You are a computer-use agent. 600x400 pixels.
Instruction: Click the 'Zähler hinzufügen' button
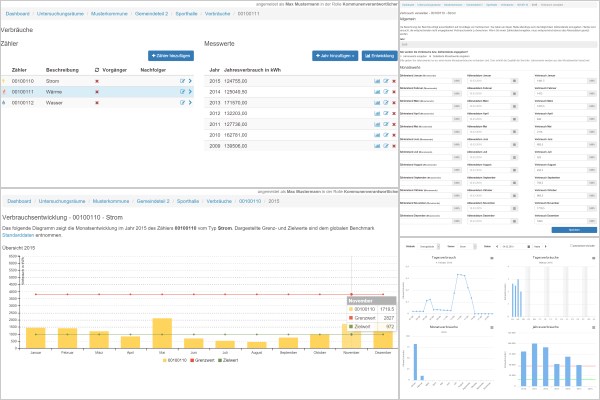click(x=170, y=55)
